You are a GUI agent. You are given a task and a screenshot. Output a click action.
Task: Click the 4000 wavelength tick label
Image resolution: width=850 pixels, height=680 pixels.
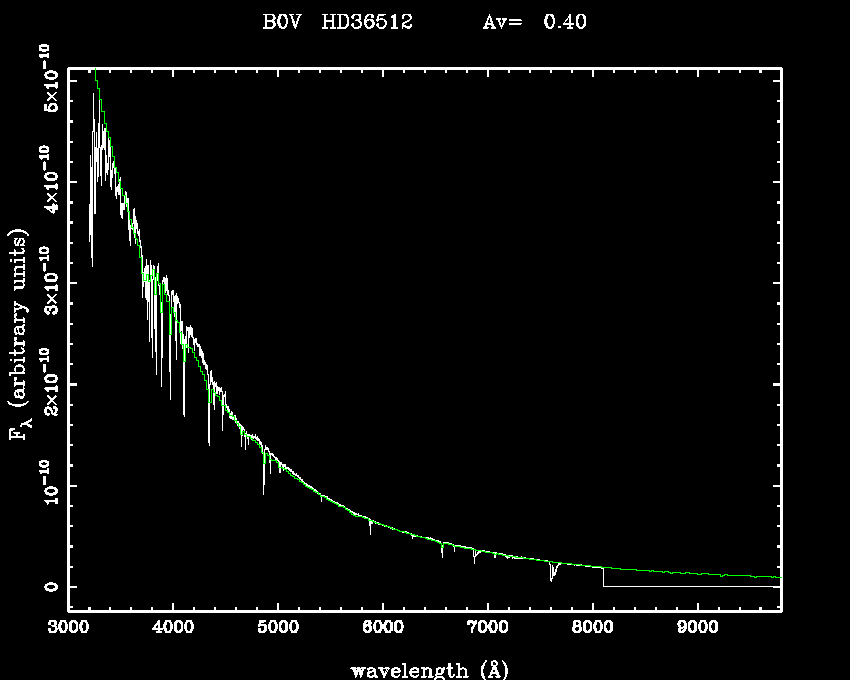click(x=173, y=628)
